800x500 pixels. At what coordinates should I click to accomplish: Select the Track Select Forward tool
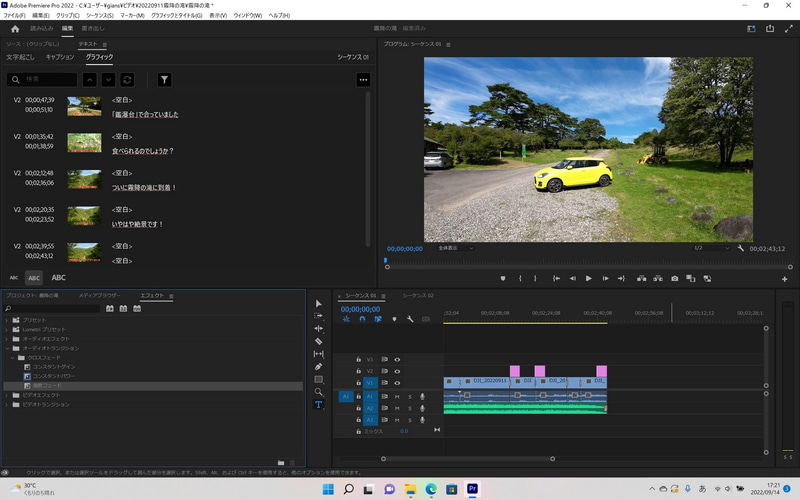(x=319, y=315)
